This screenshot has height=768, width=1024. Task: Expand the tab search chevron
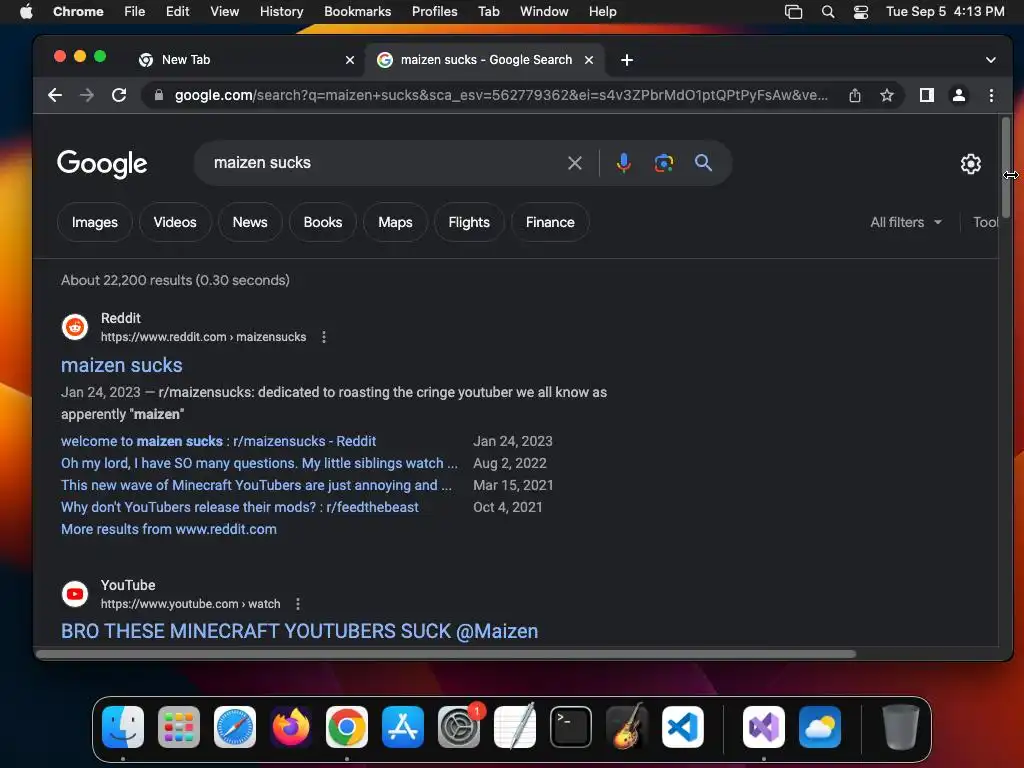[x=991, y=60]
